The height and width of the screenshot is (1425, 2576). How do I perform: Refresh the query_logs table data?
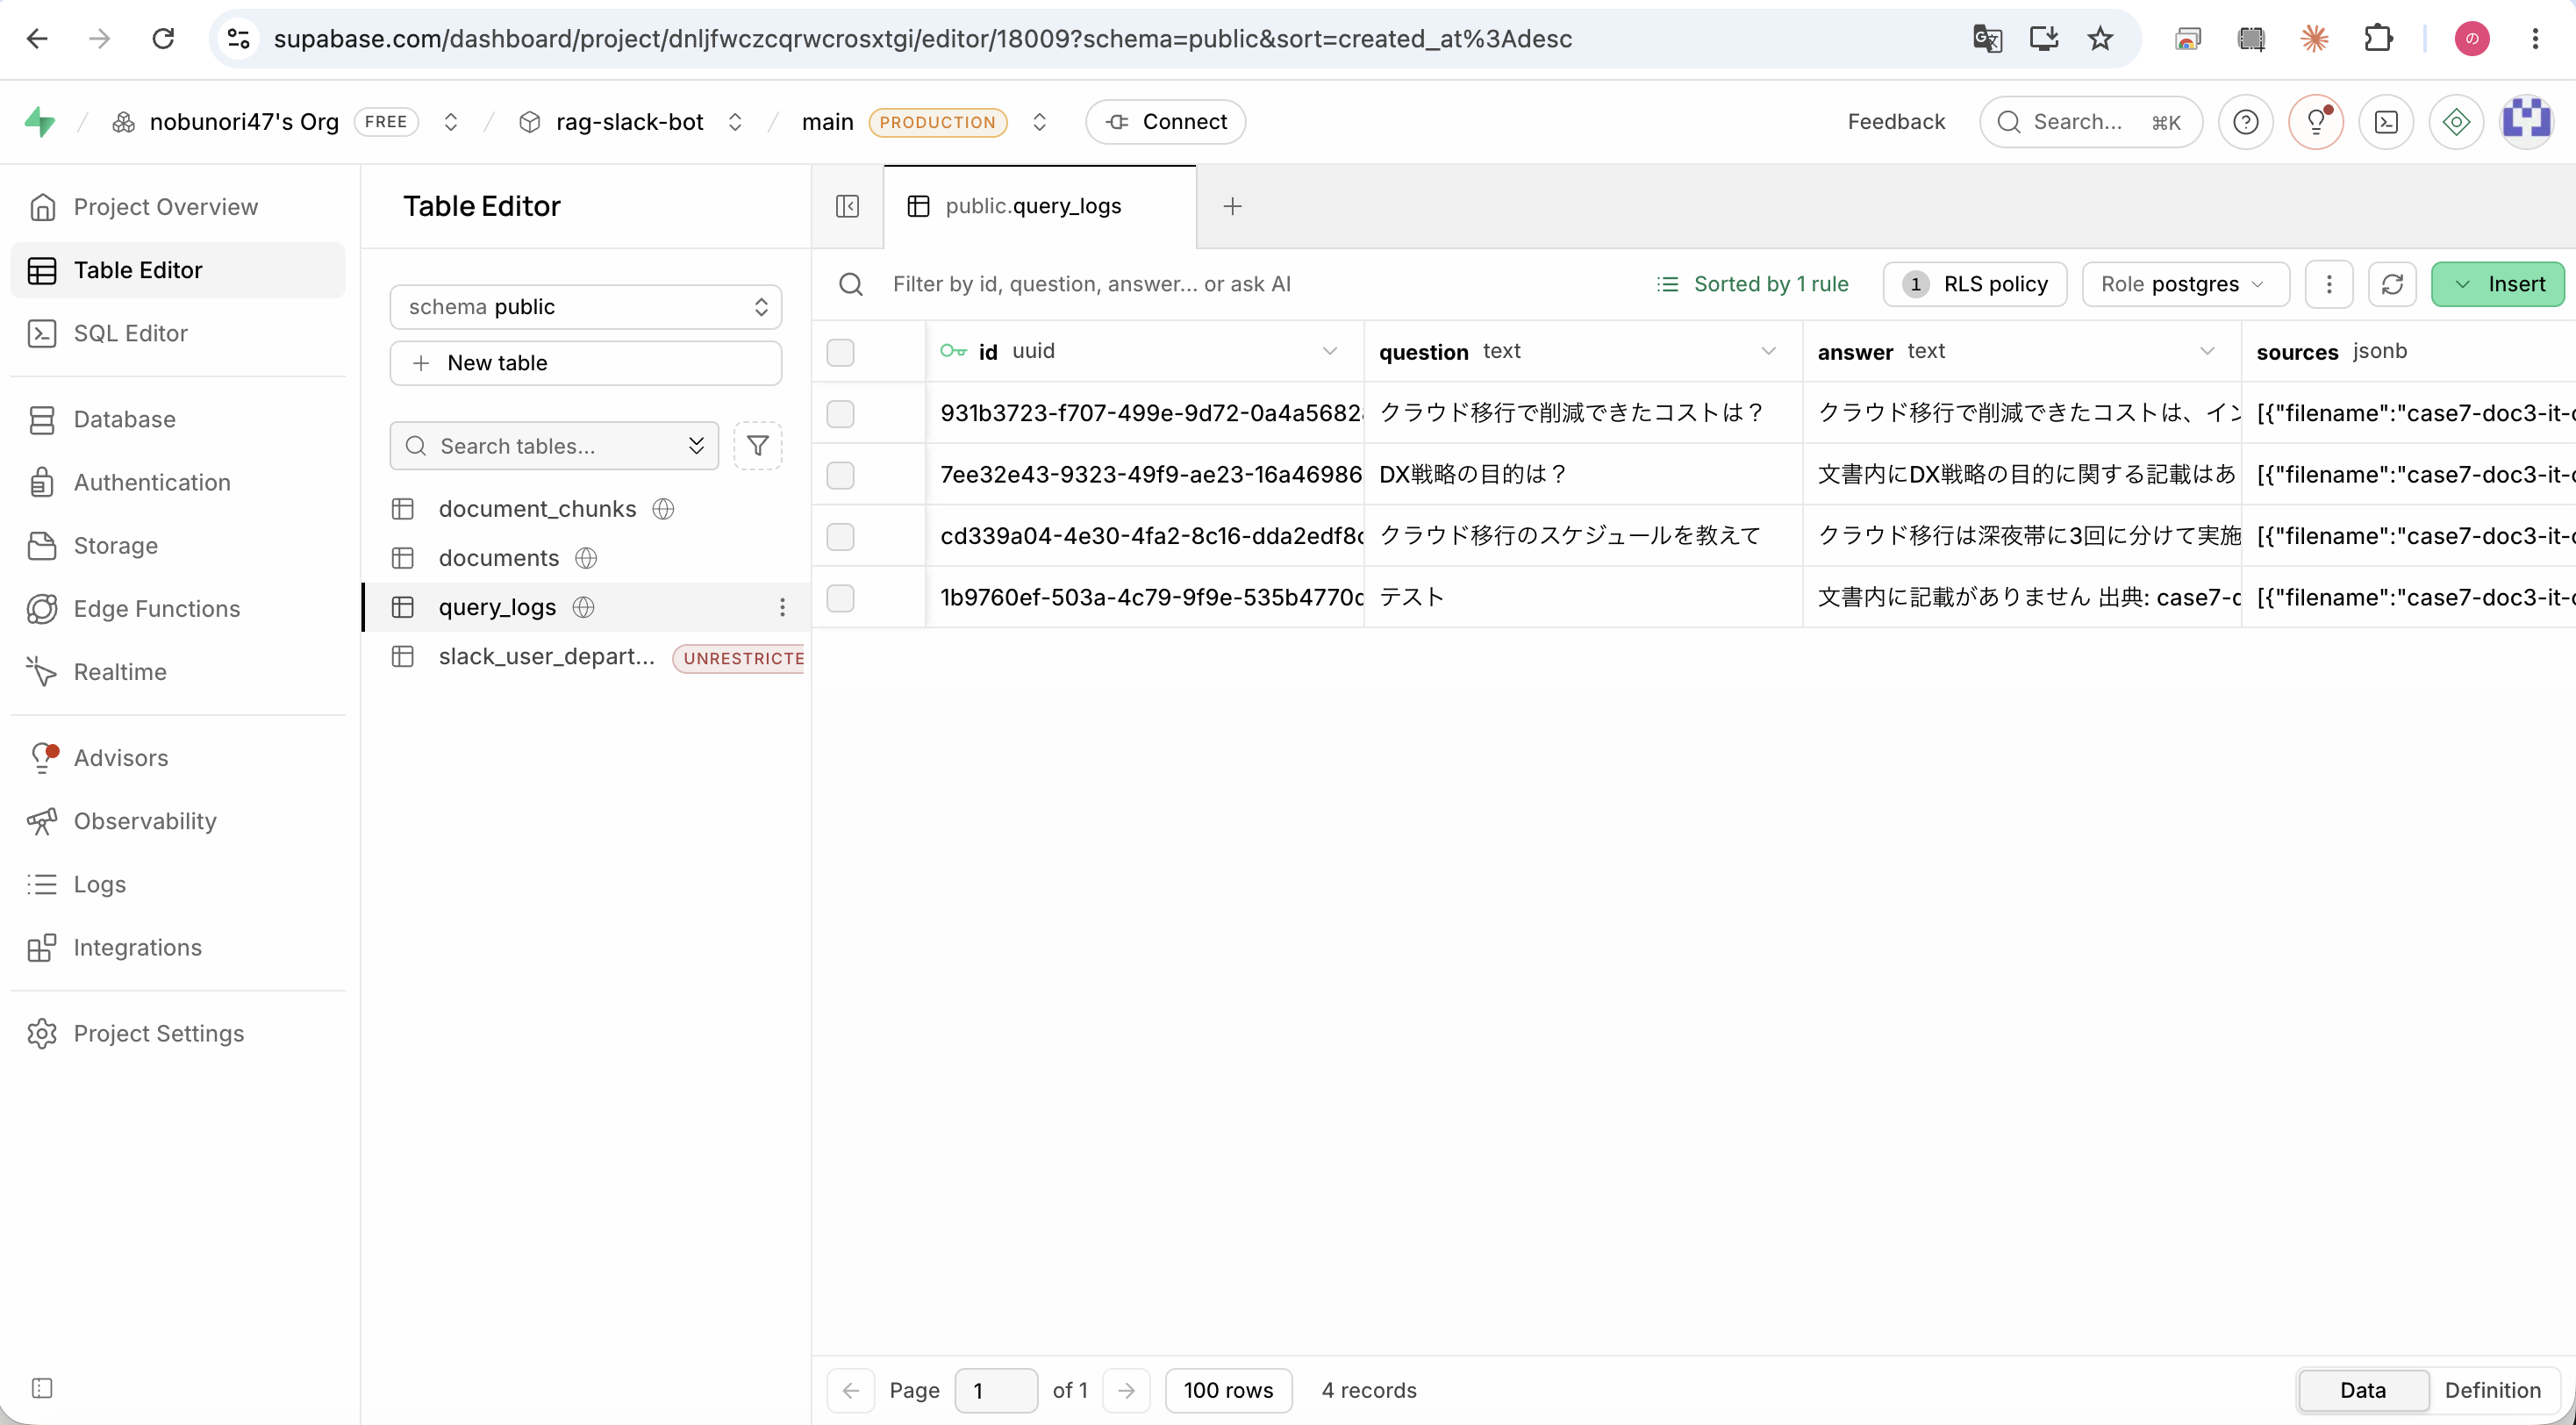[2392, 284]
